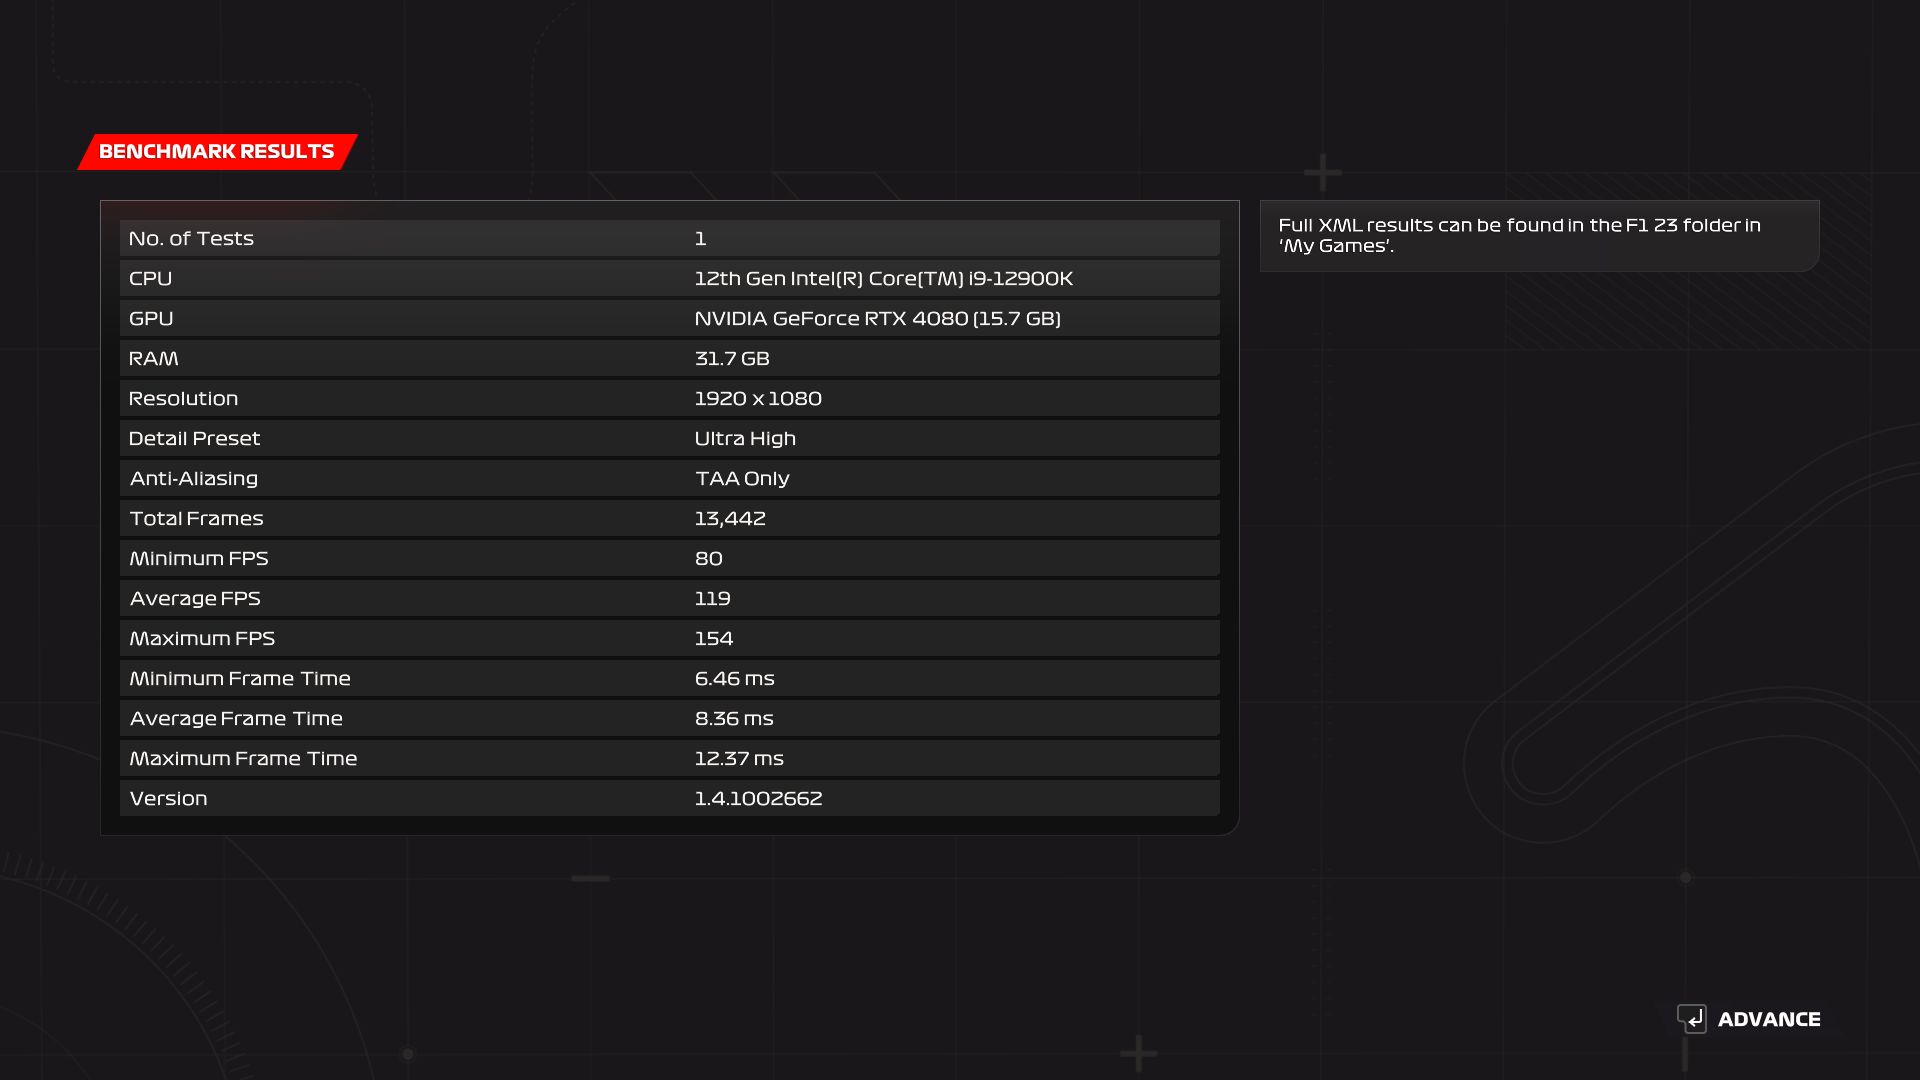The width and height of the screenshot is (1920, 1080).
Task: Click the Total Frames row label
Action: click(x=196, y=518)
